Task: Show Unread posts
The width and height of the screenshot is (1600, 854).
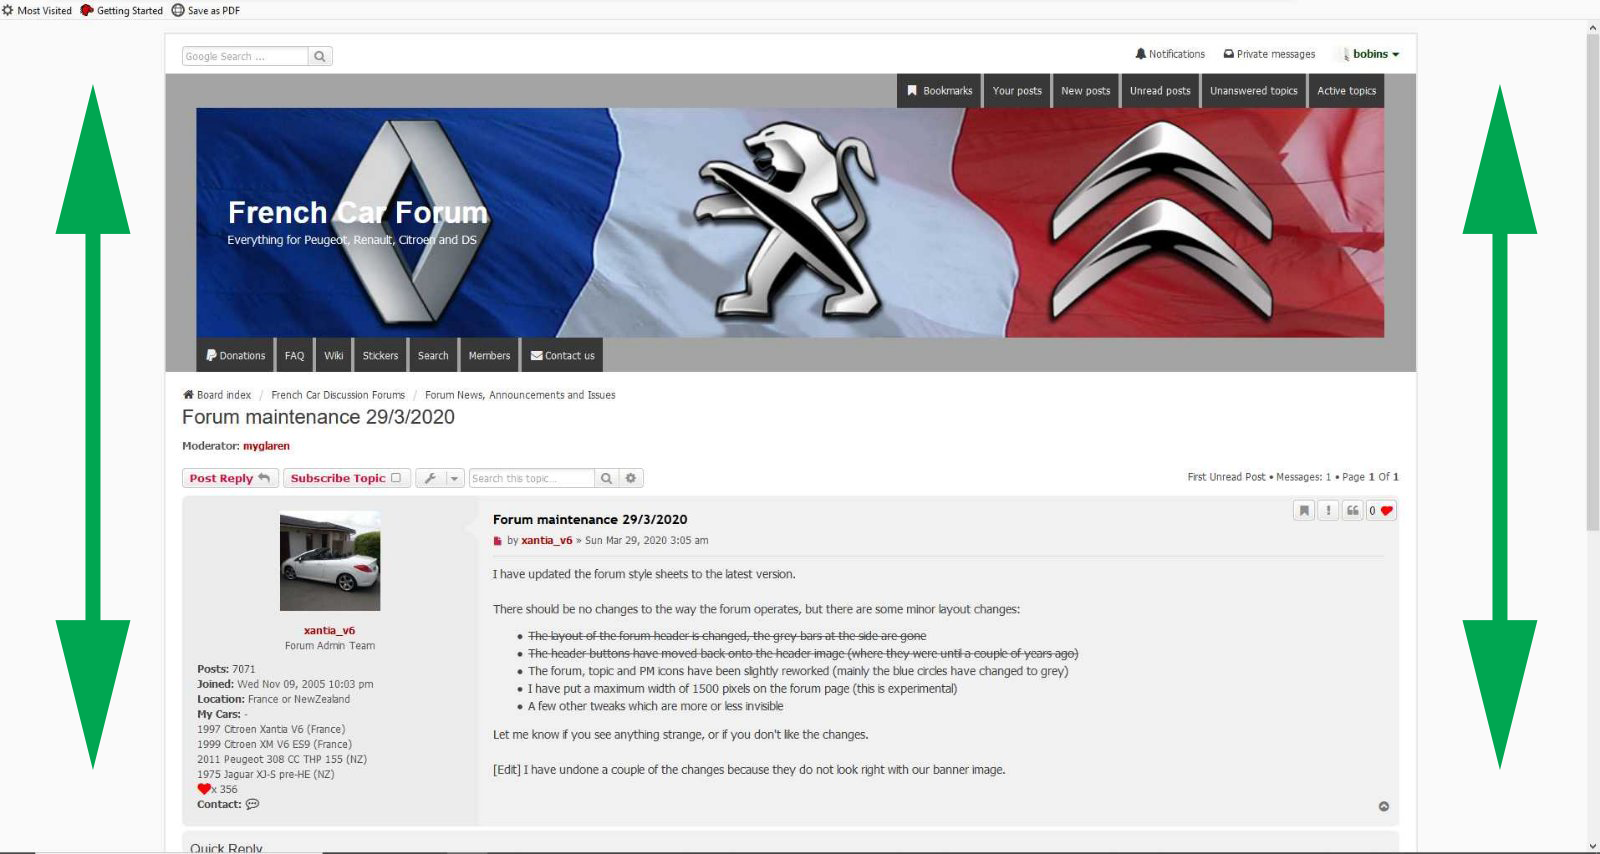Action: click(1160, 91)
